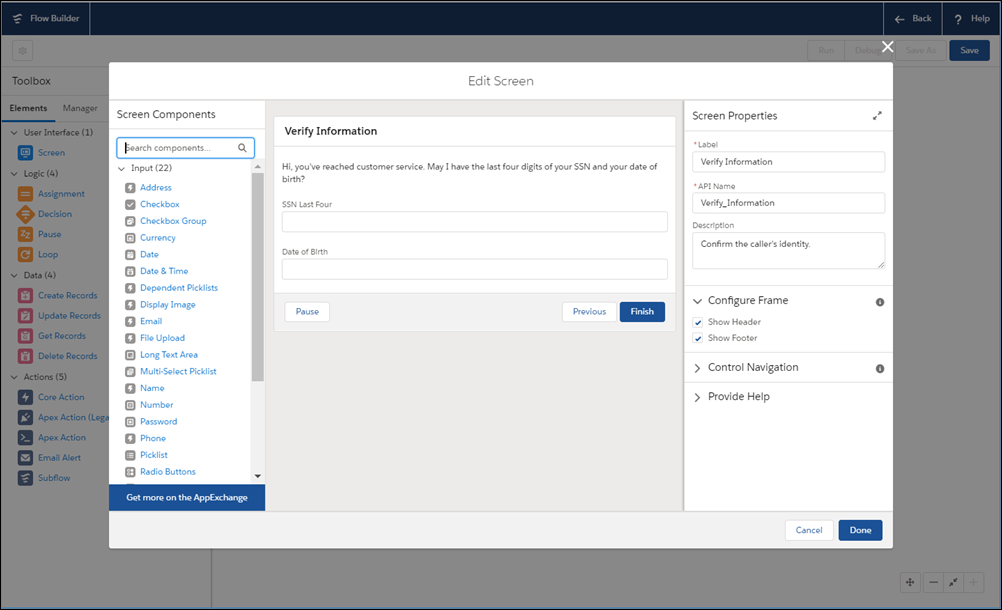The height and width of the screenshot is (610, 1002).
Task: Click the Previous button in preview
Action: tap(589, 312)
